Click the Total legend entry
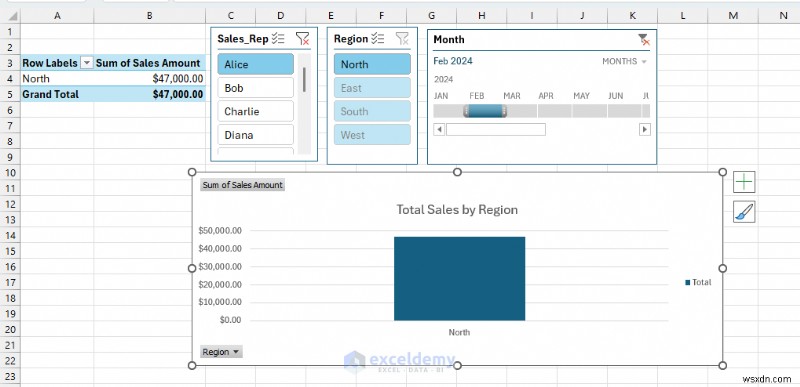 coord(698,282)
